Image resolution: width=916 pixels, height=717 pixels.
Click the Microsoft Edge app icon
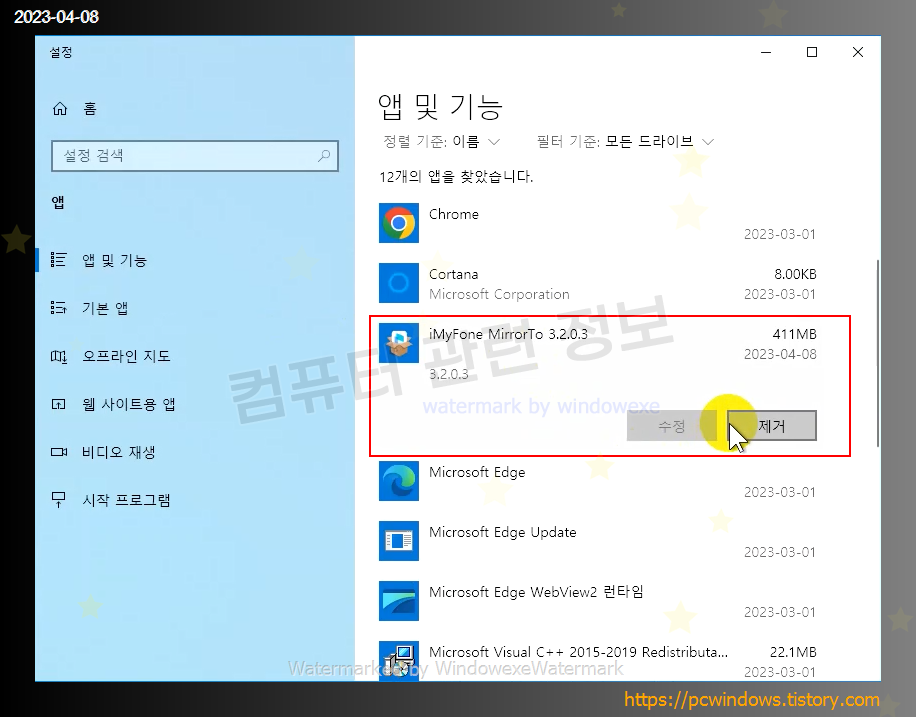click(398, 481)
